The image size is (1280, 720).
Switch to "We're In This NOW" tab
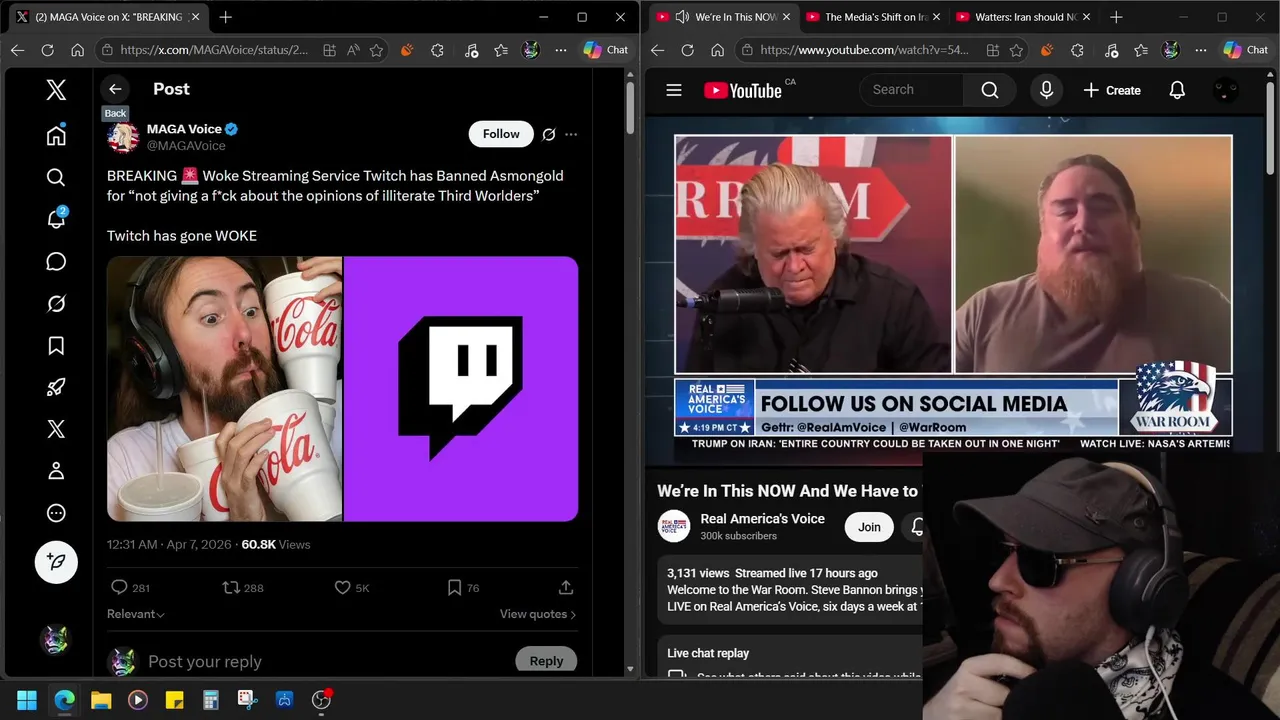pos(724,17)
